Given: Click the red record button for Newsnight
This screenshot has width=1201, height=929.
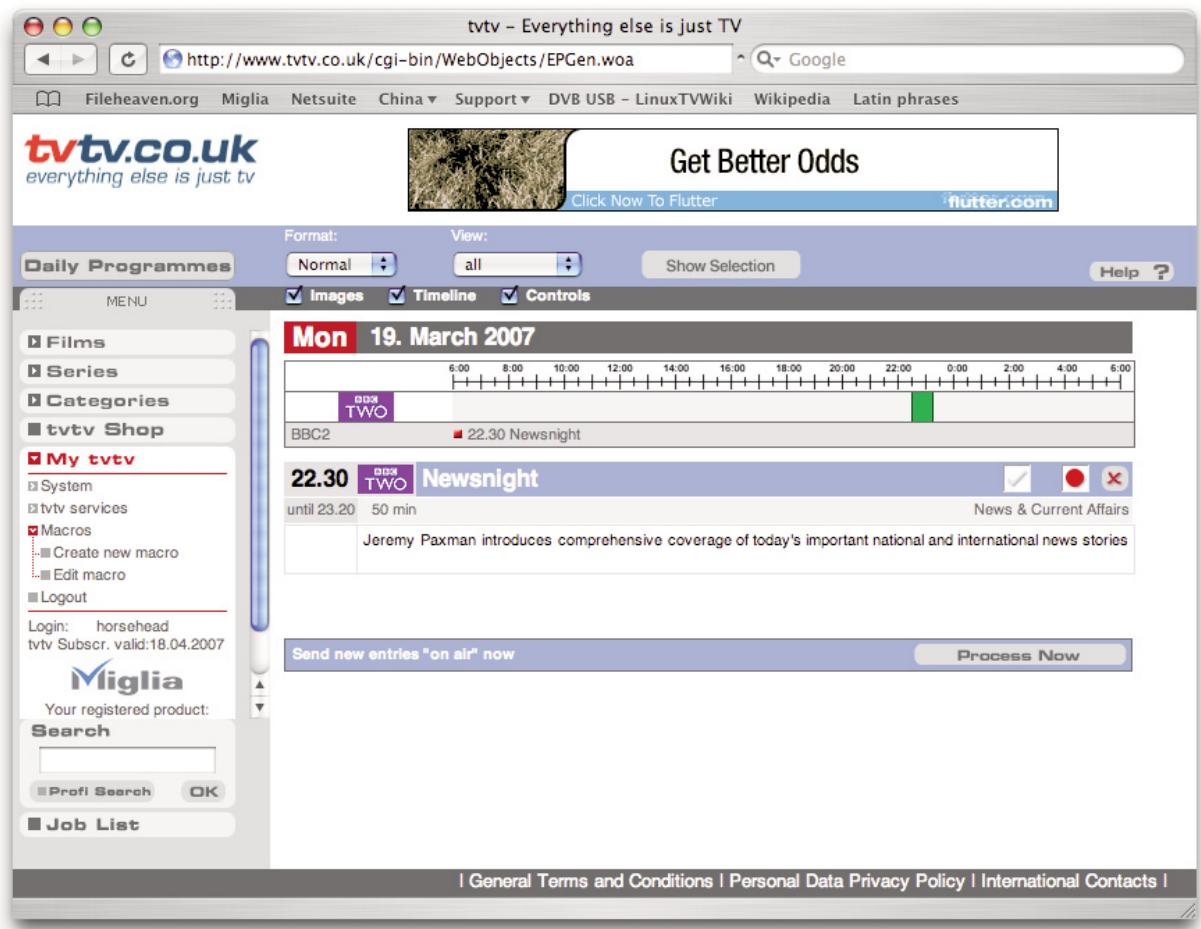Looking at the screenshot, I should point(1075,479).
